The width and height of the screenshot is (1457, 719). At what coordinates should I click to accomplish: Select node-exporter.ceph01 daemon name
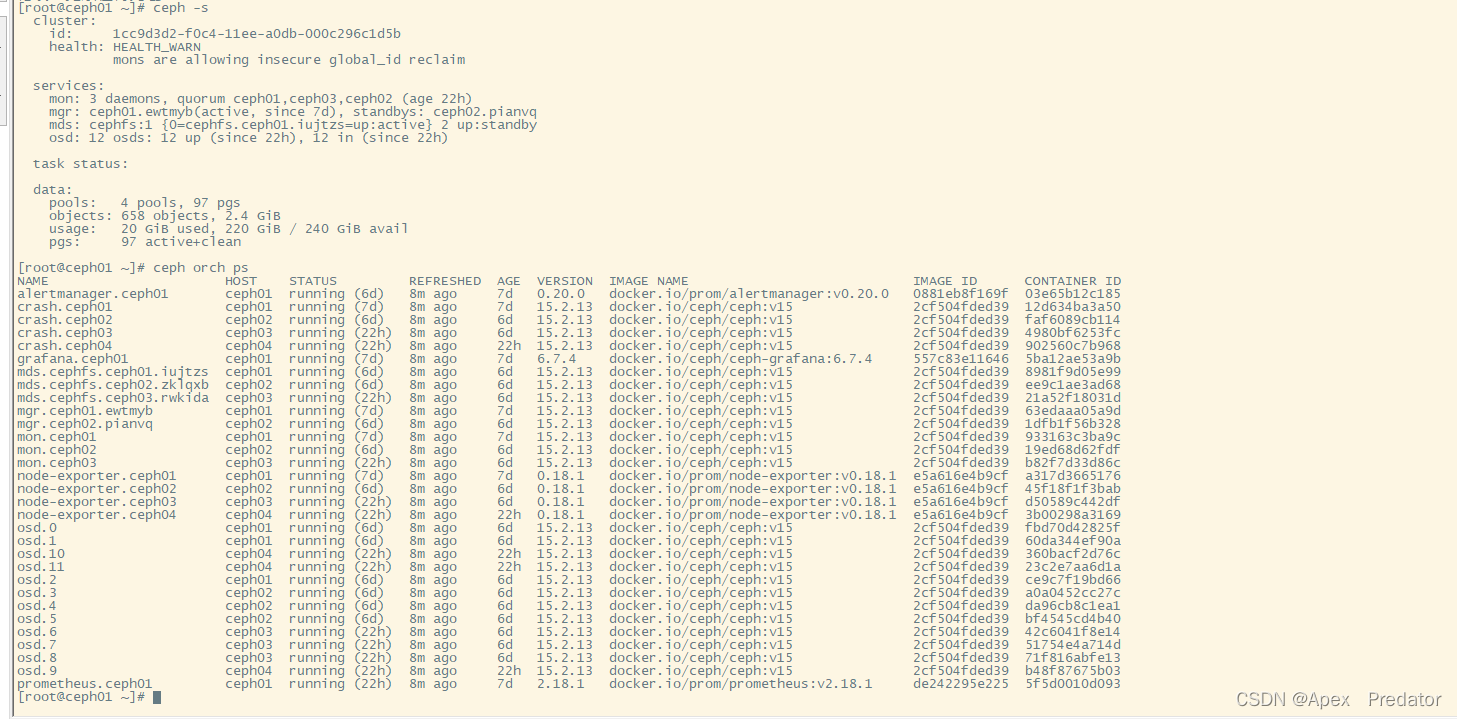point(97,476)
